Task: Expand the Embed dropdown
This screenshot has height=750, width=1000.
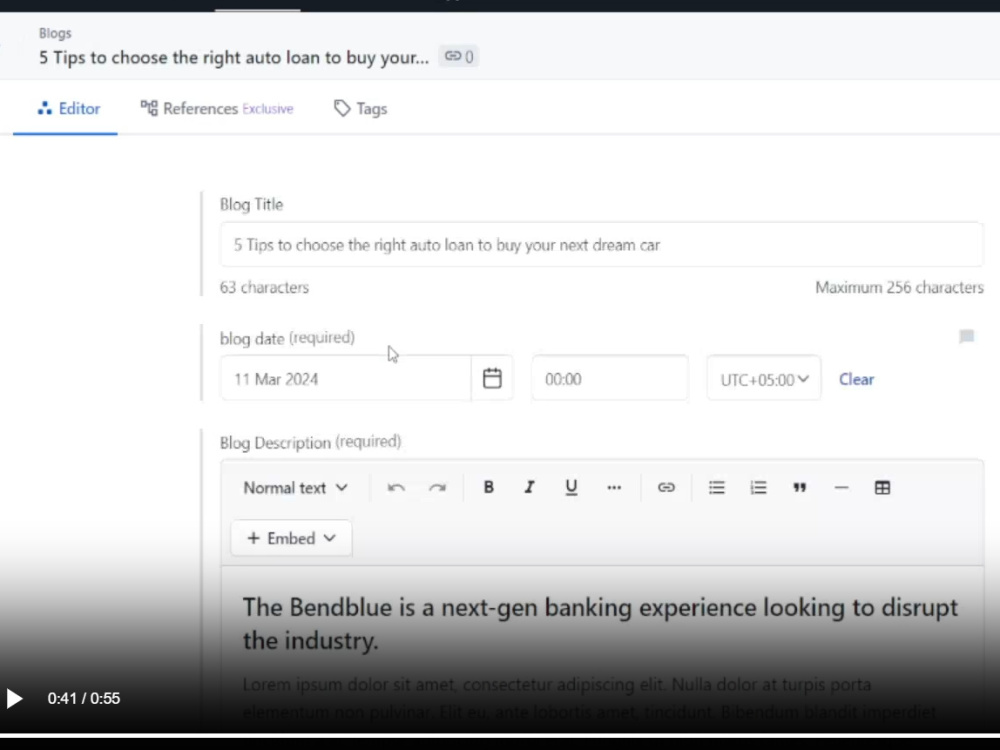Action: tap(291, 538)
